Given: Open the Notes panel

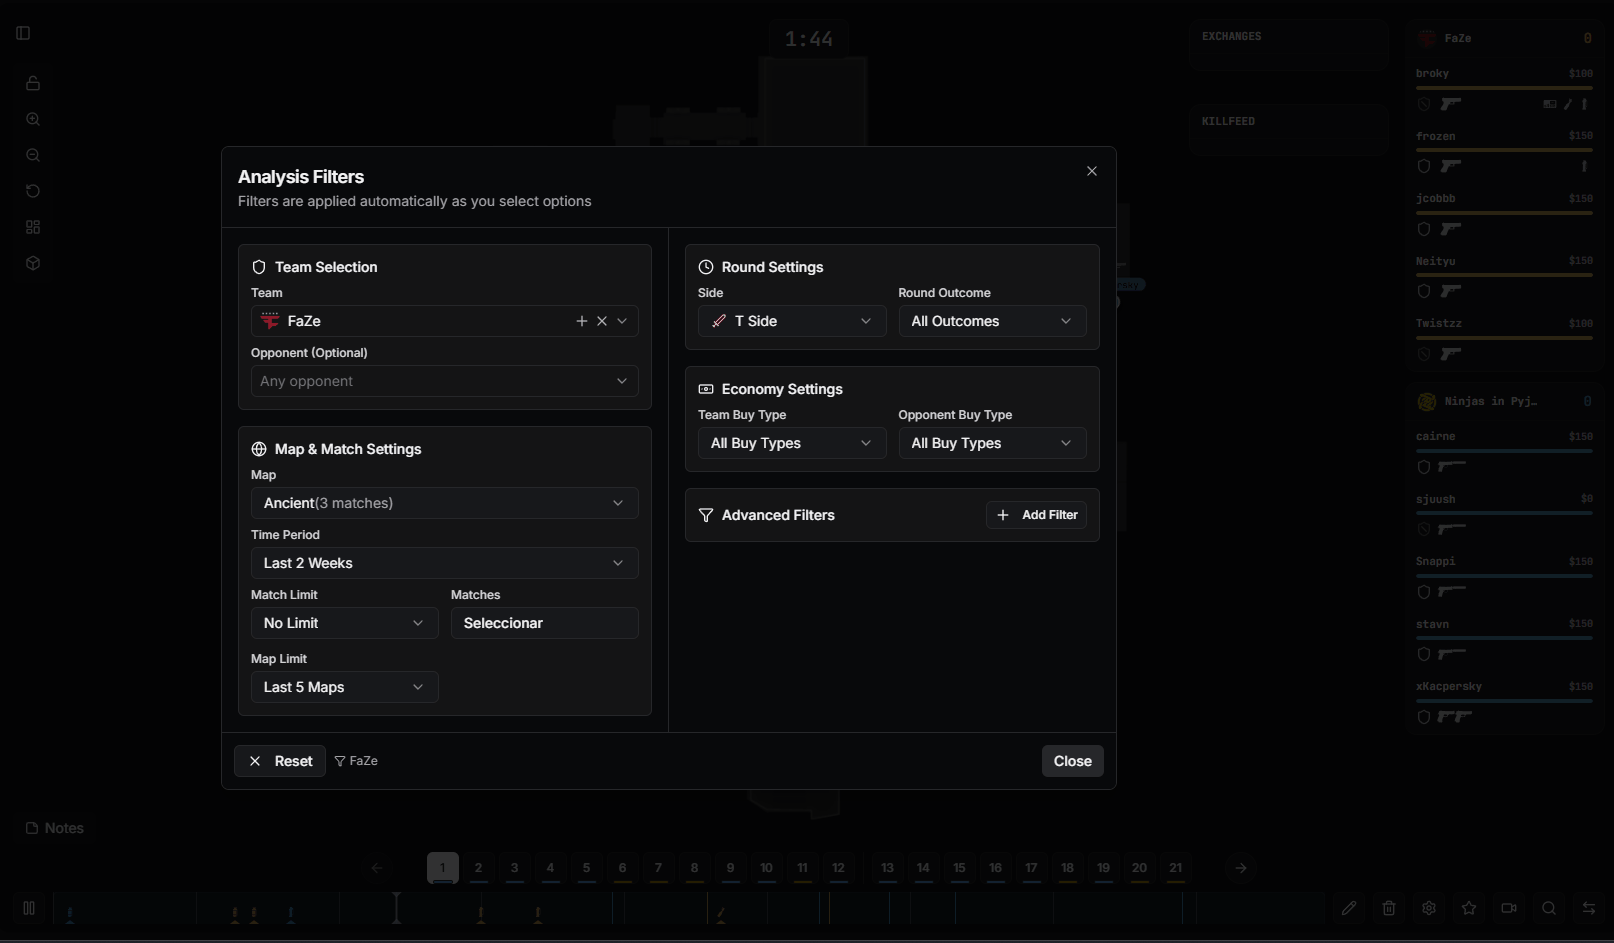Looking at the screenshot, I should tap(55, 828).
